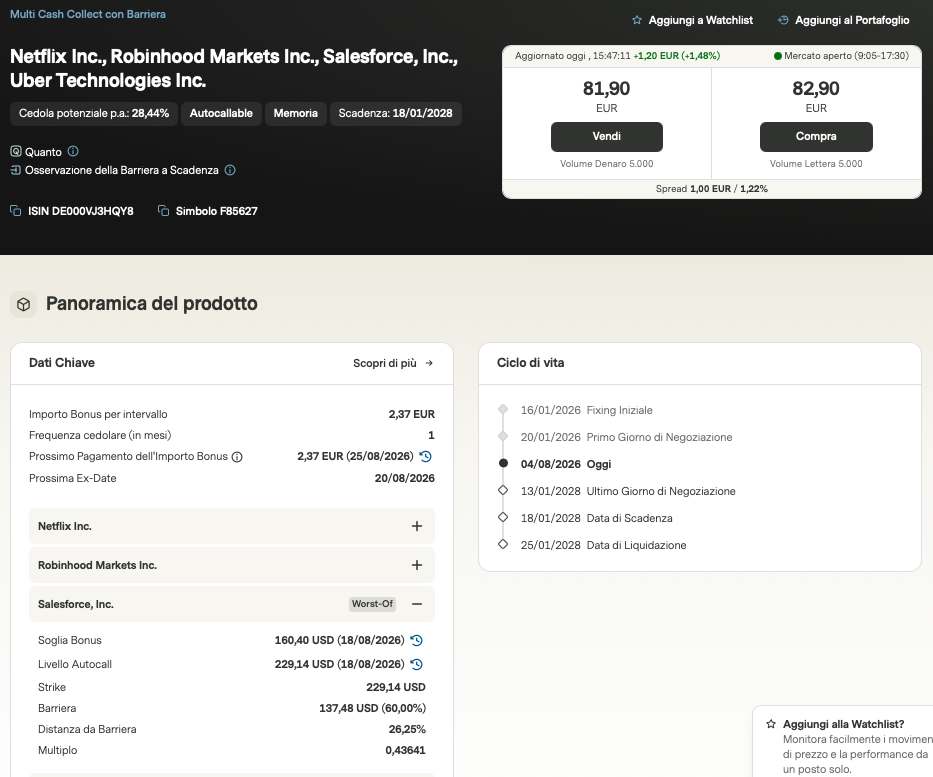Click the Memoria tag
The image size is (933, 777).
point(296,113)
